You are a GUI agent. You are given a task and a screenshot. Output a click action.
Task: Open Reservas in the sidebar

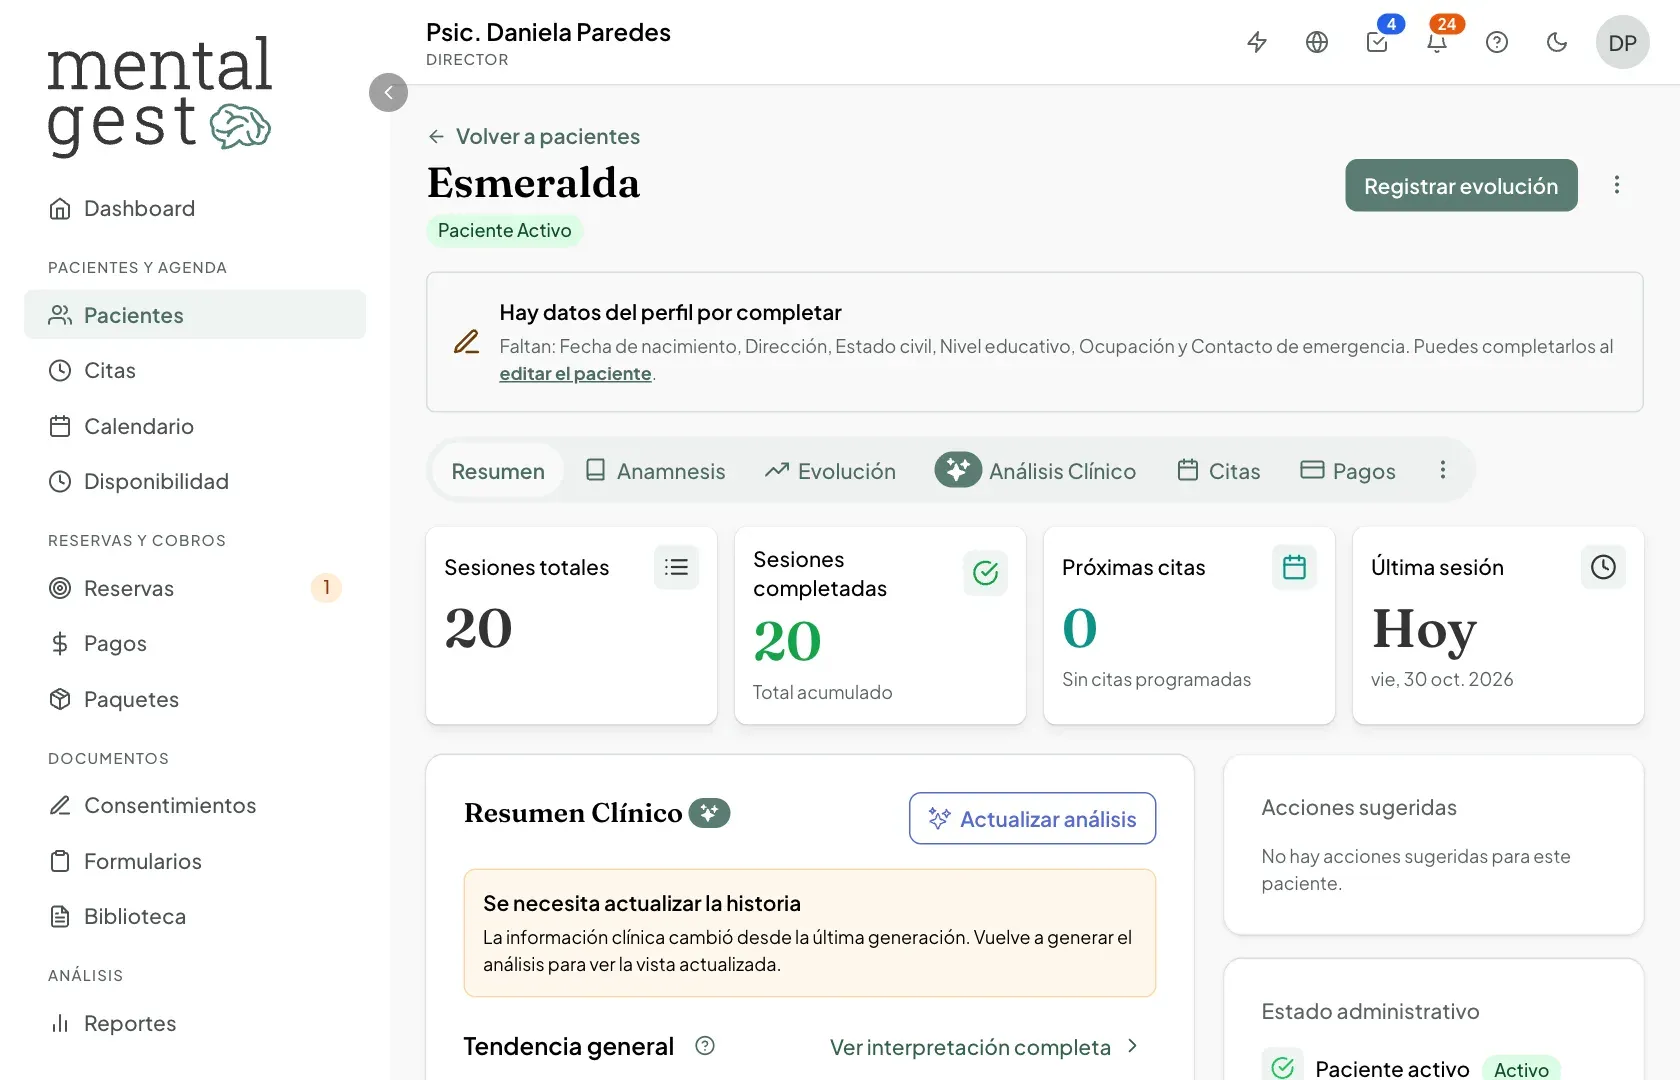click(x=195, y=588)
